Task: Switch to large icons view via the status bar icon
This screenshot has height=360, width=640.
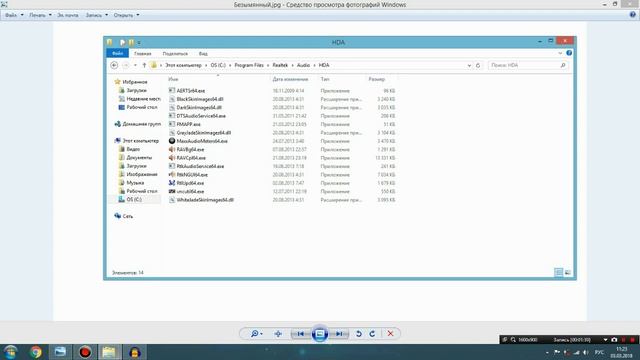Action: tap(567, 272)
